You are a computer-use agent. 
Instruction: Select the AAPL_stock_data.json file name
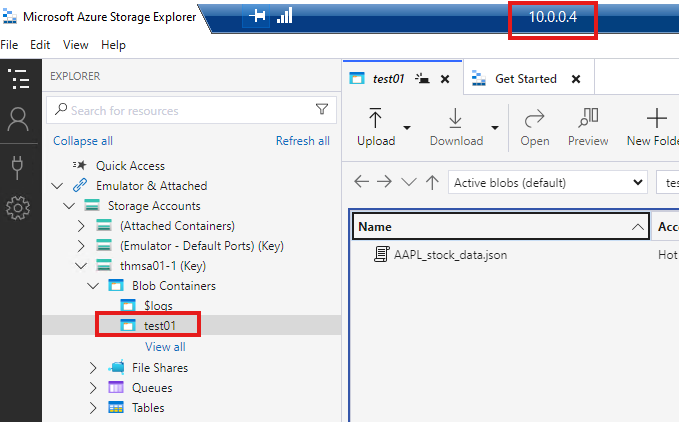coord(450,255)
